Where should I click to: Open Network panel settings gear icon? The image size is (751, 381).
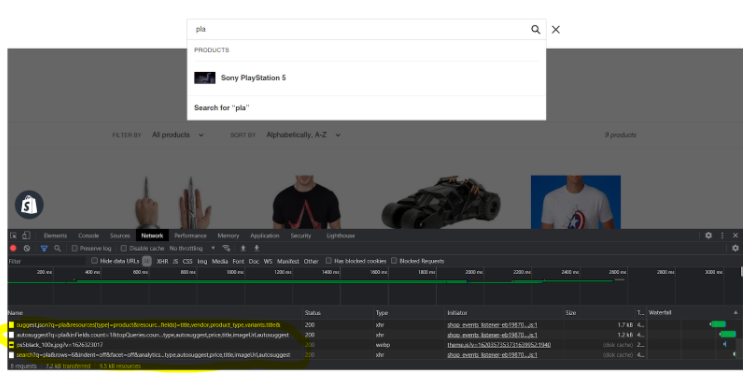(x=735, y=248)
